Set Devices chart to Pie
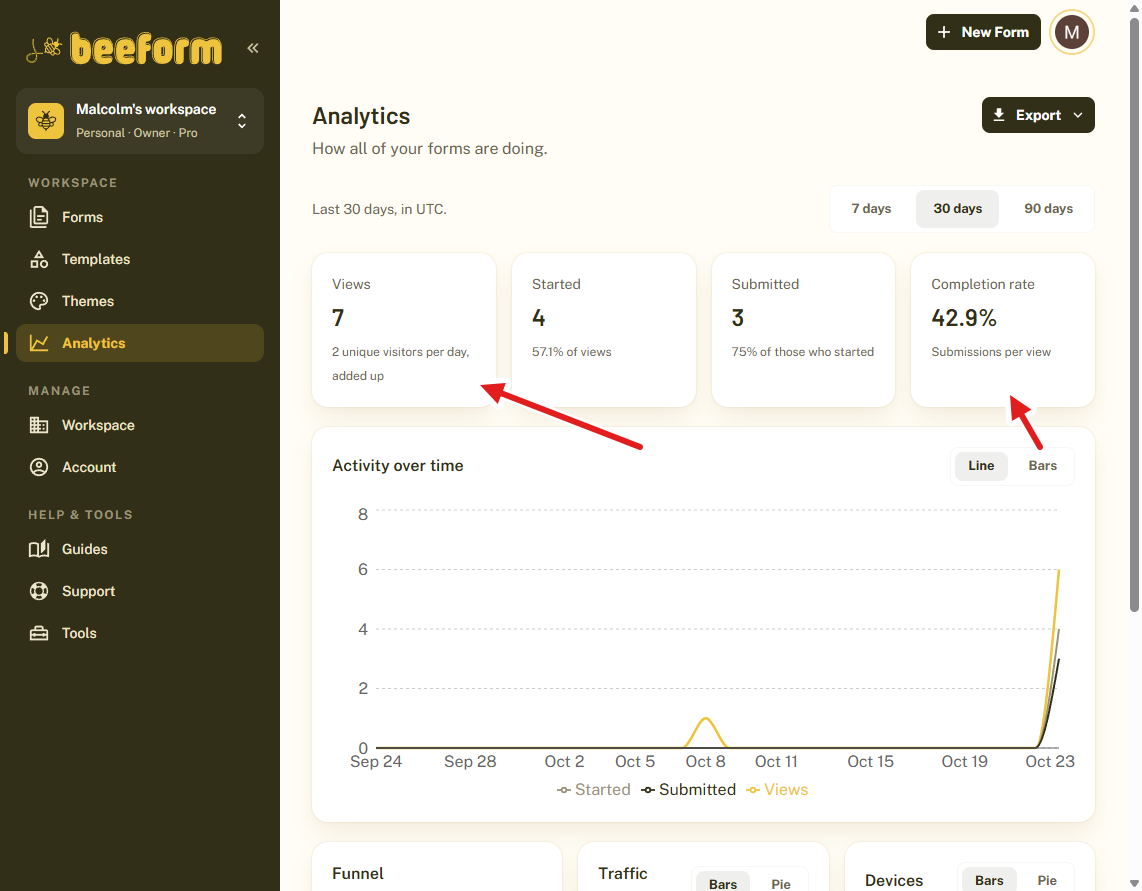The width and height of the screenshot is (1142, 891). tap(1047, 880)
